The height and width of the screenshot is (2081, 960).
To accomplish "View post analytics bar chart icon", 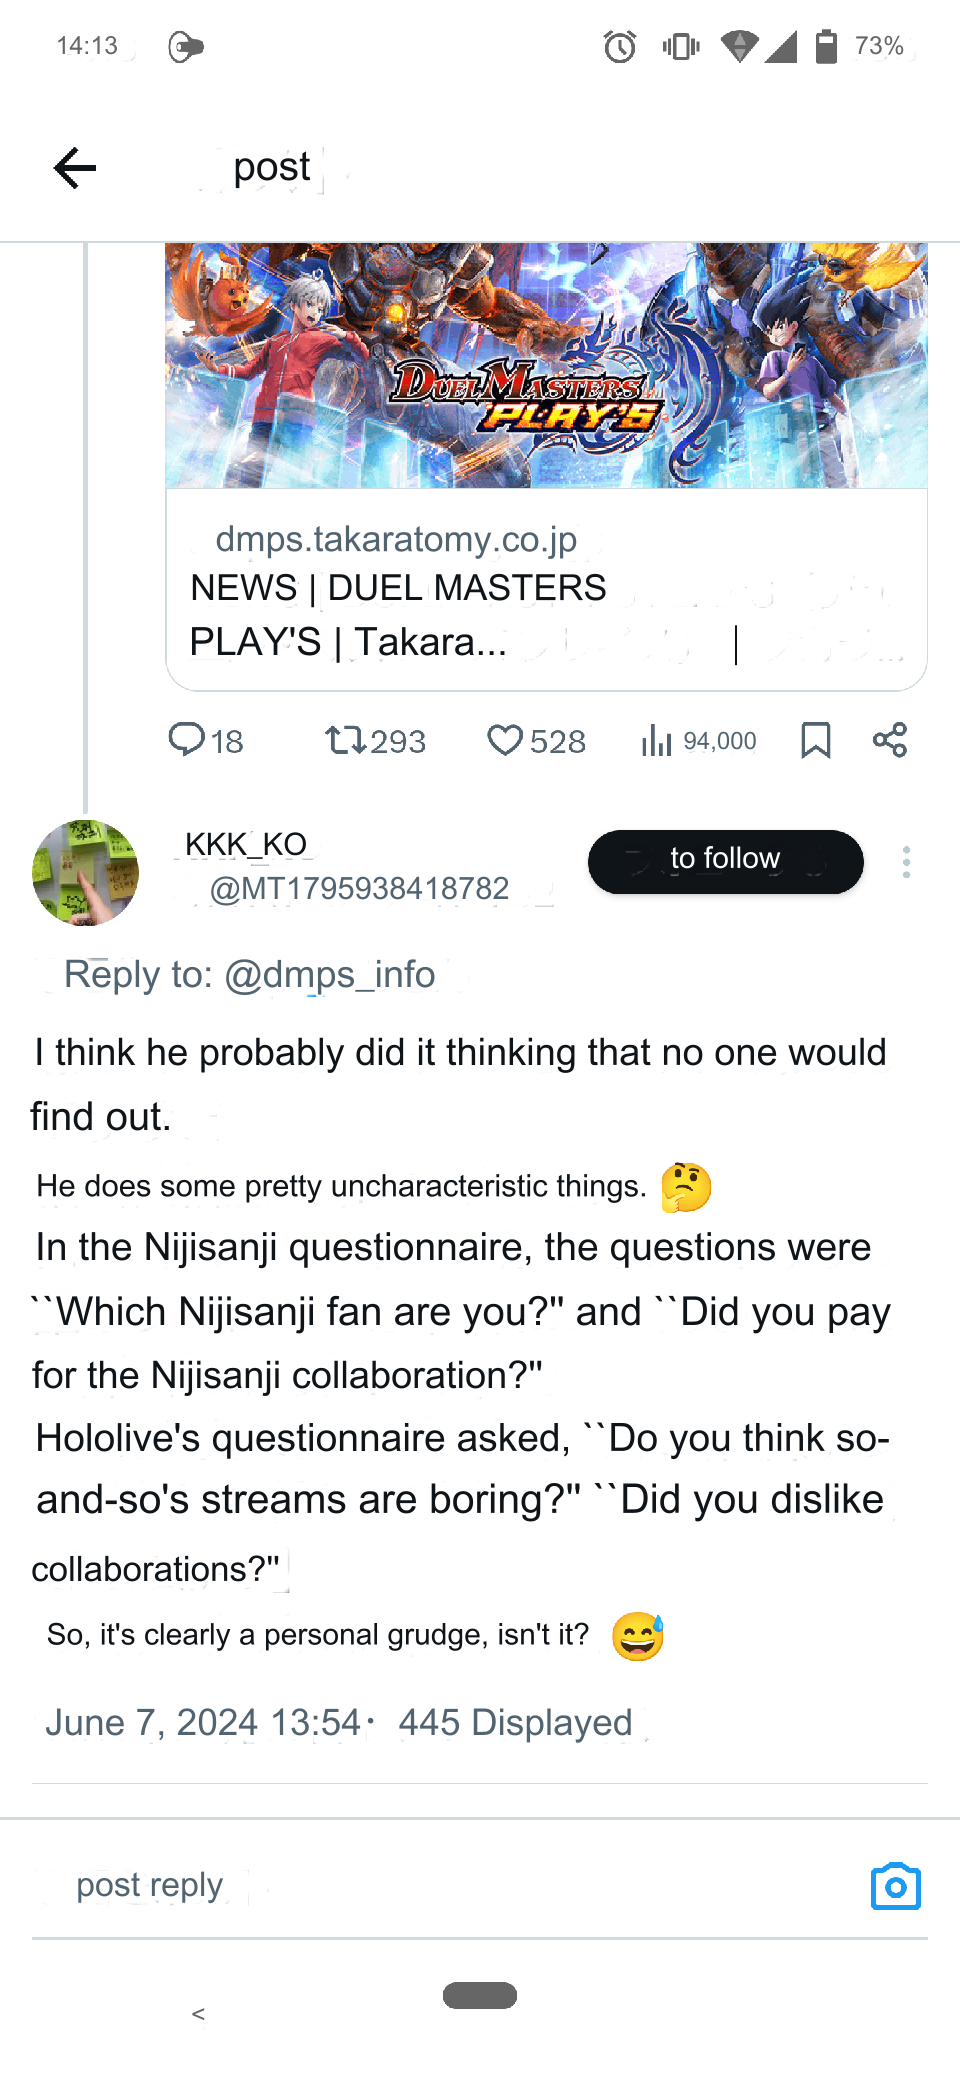I will pos(656,740).
